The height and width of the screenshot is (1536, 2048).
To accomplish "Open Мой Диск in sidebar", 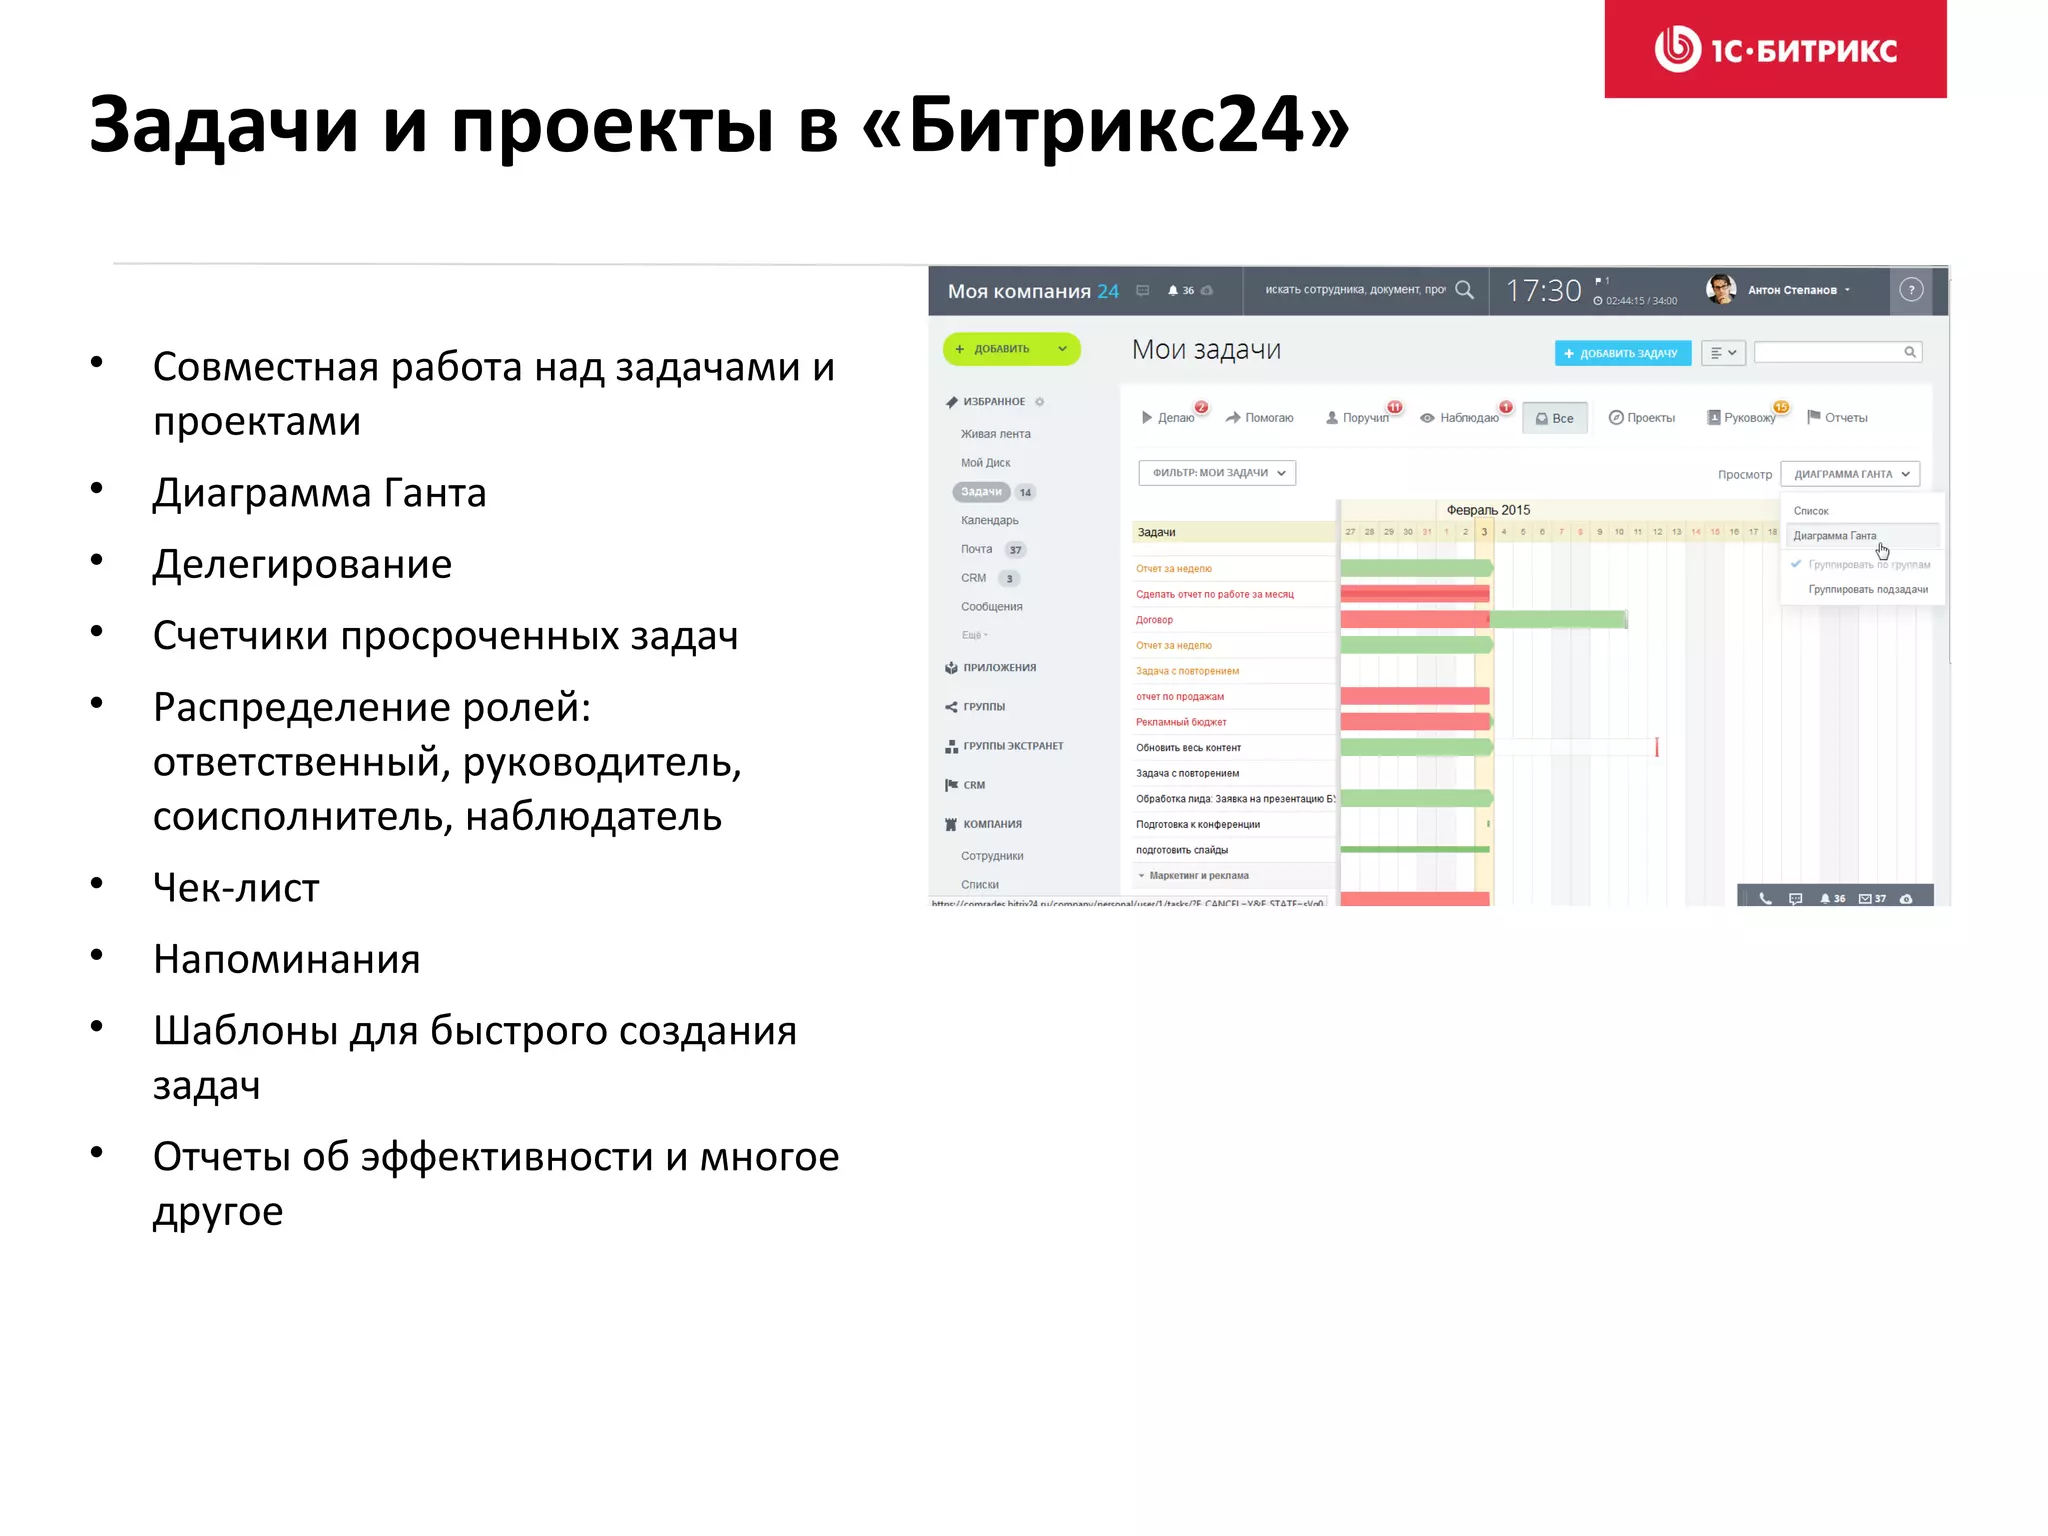I will (x=986, y=463).
